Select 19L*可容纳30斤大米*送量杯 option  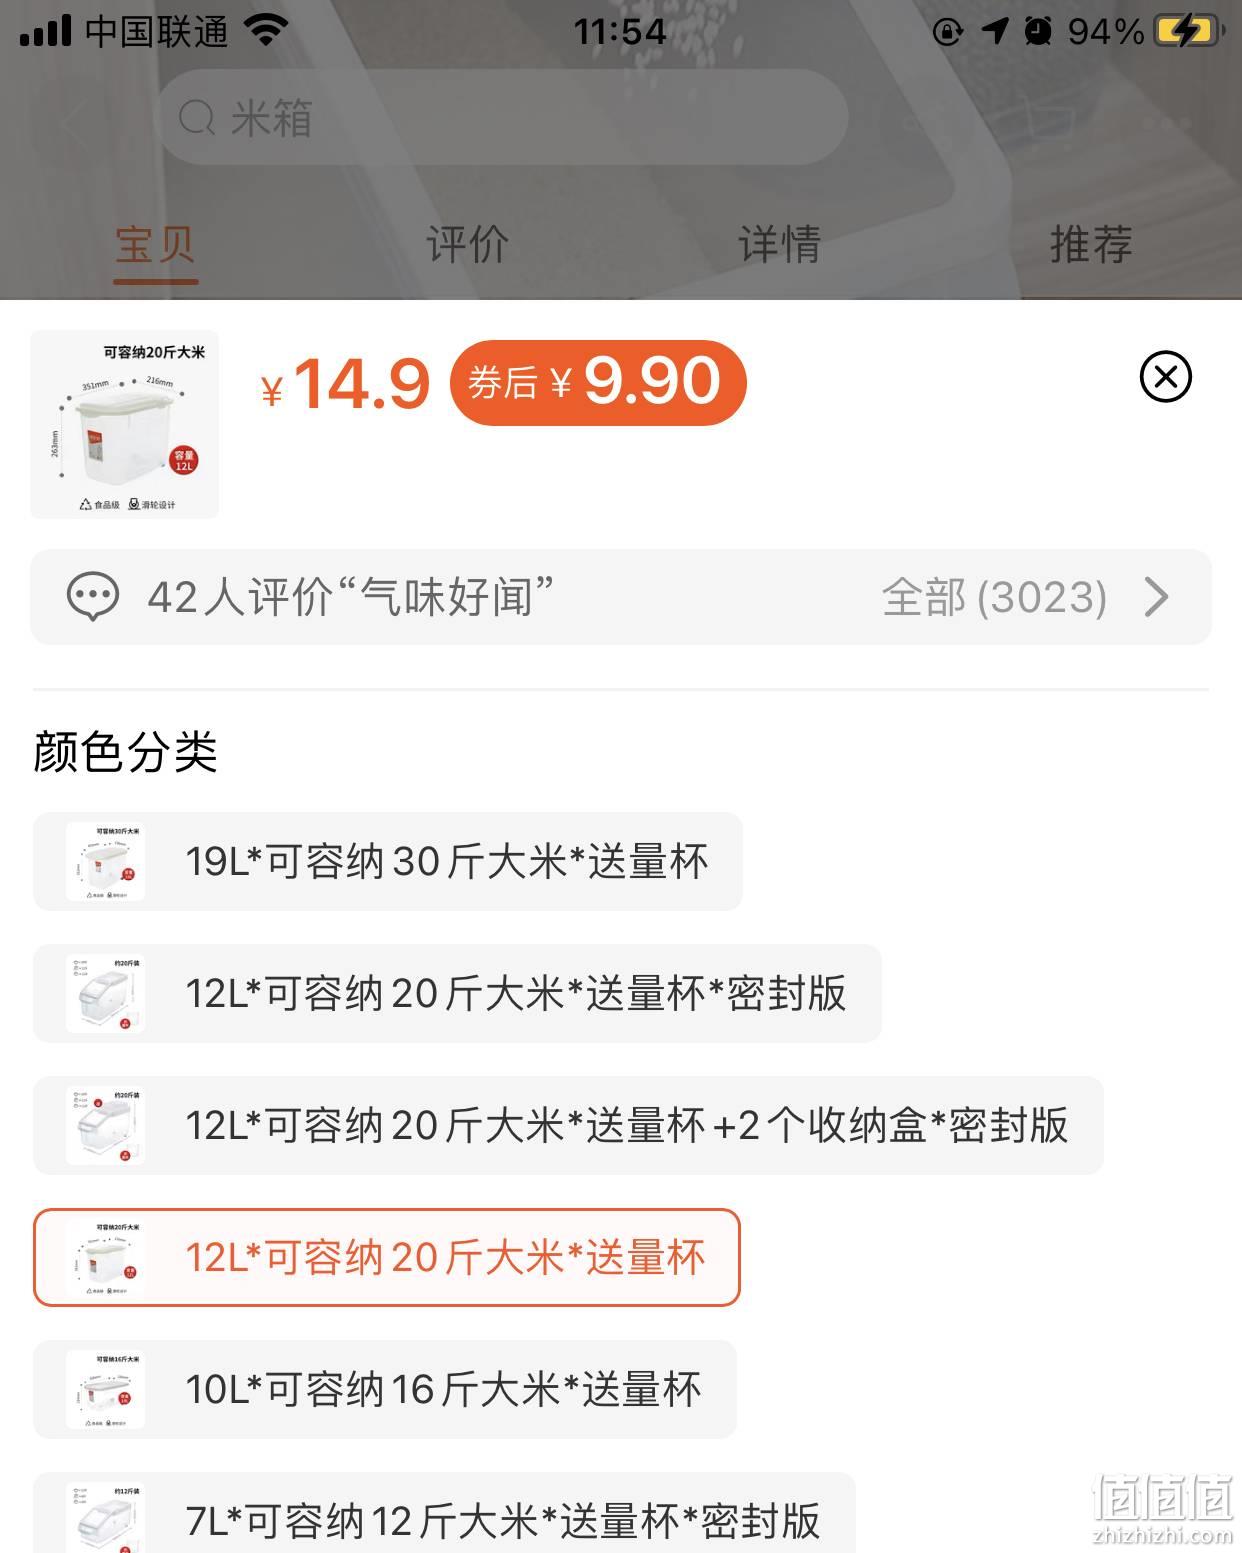click(x=388, y=861)
